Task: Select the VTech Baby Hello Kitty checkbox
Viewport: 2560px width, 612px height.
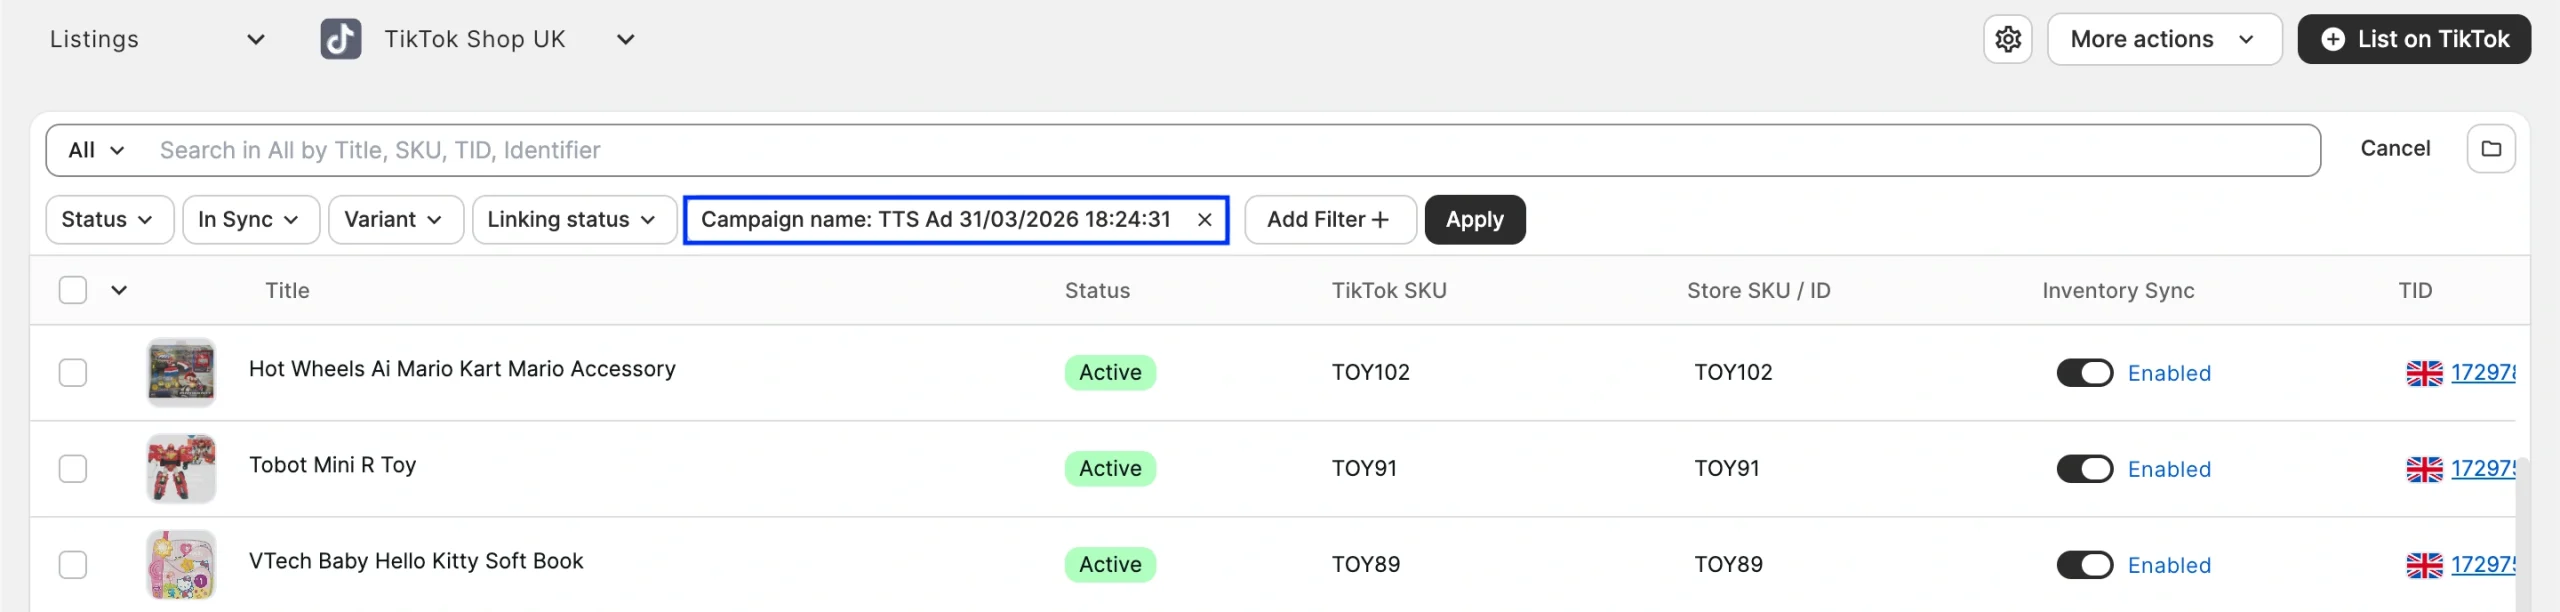Action: [x=73, y=565]
